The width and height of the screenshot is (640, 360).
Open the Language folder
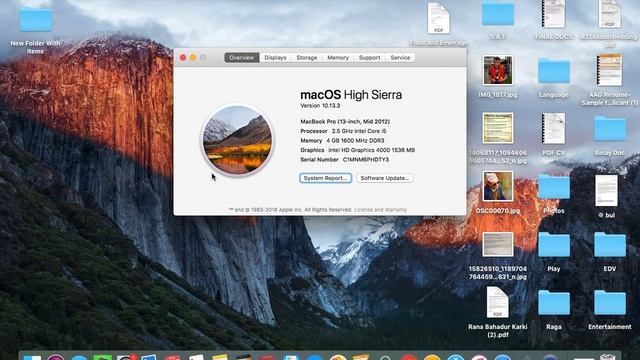coord(553,71)
